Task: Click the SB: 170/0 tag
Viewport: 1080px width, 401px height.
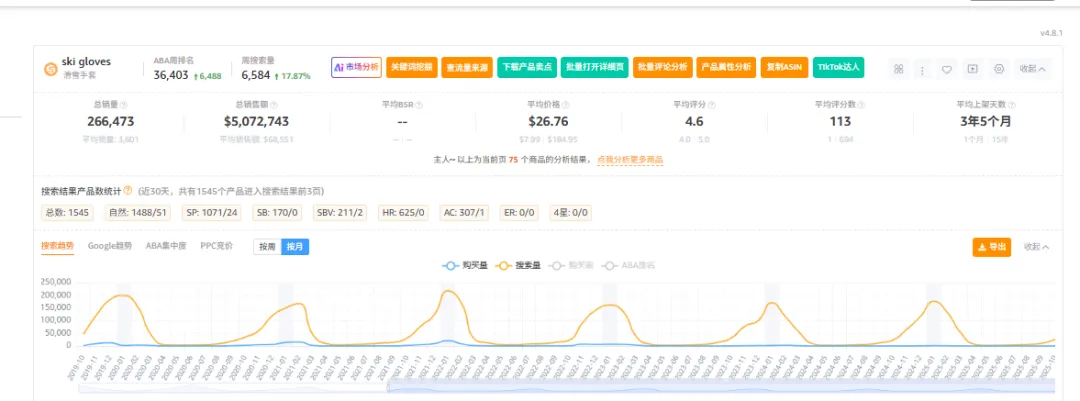Action: [x=278, y=213]
